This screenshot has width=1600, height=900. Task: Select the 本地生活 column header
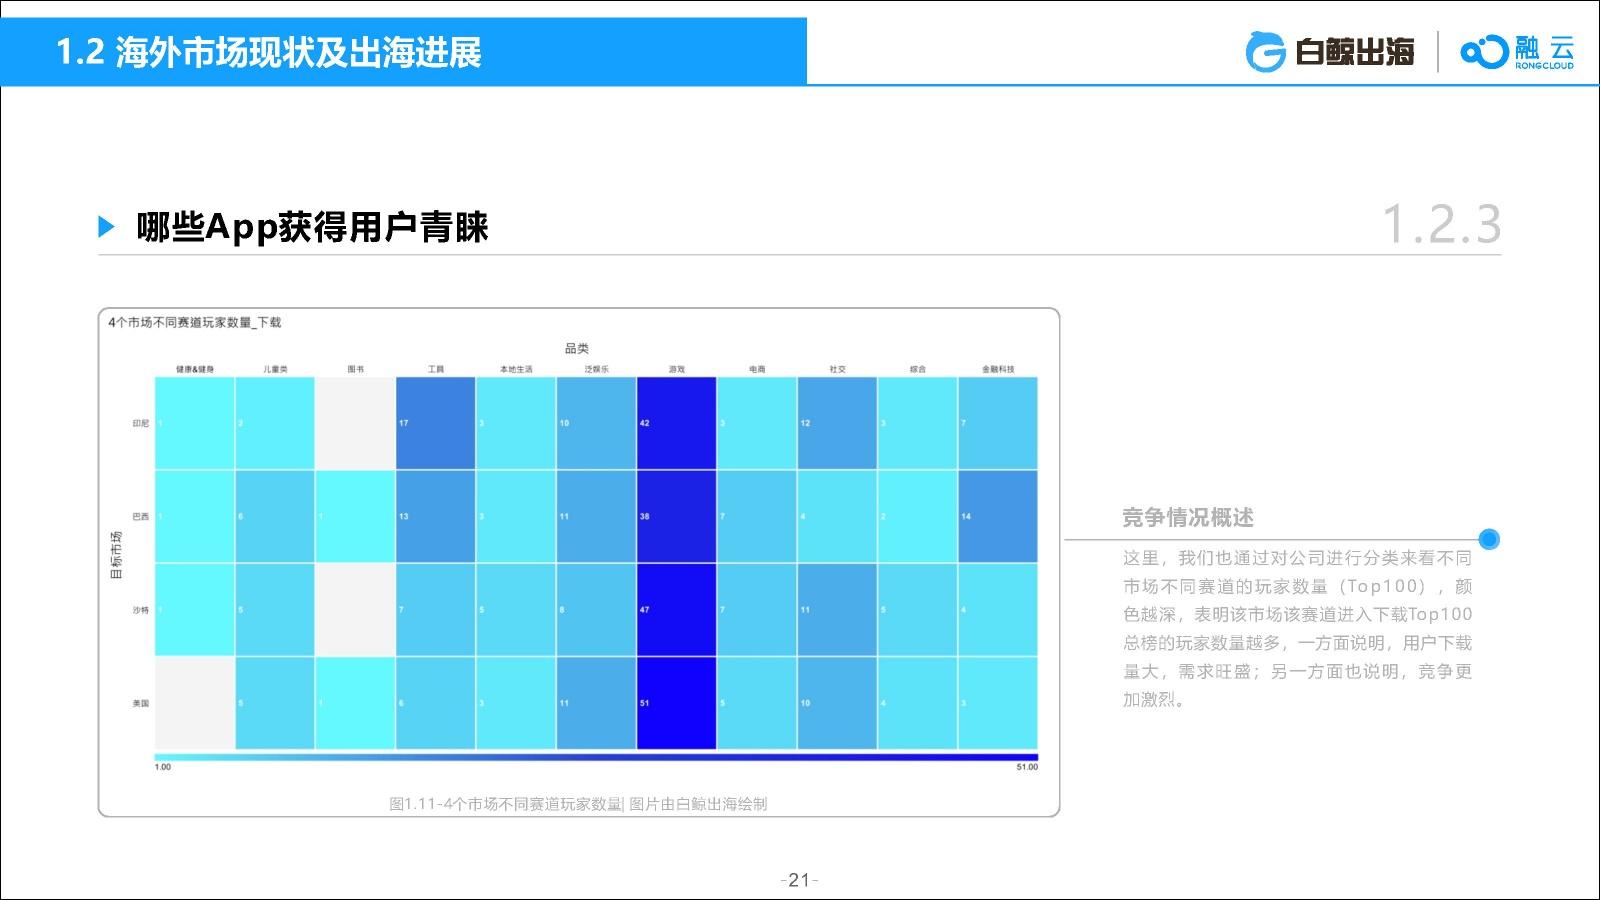click(x=516, y=369)
